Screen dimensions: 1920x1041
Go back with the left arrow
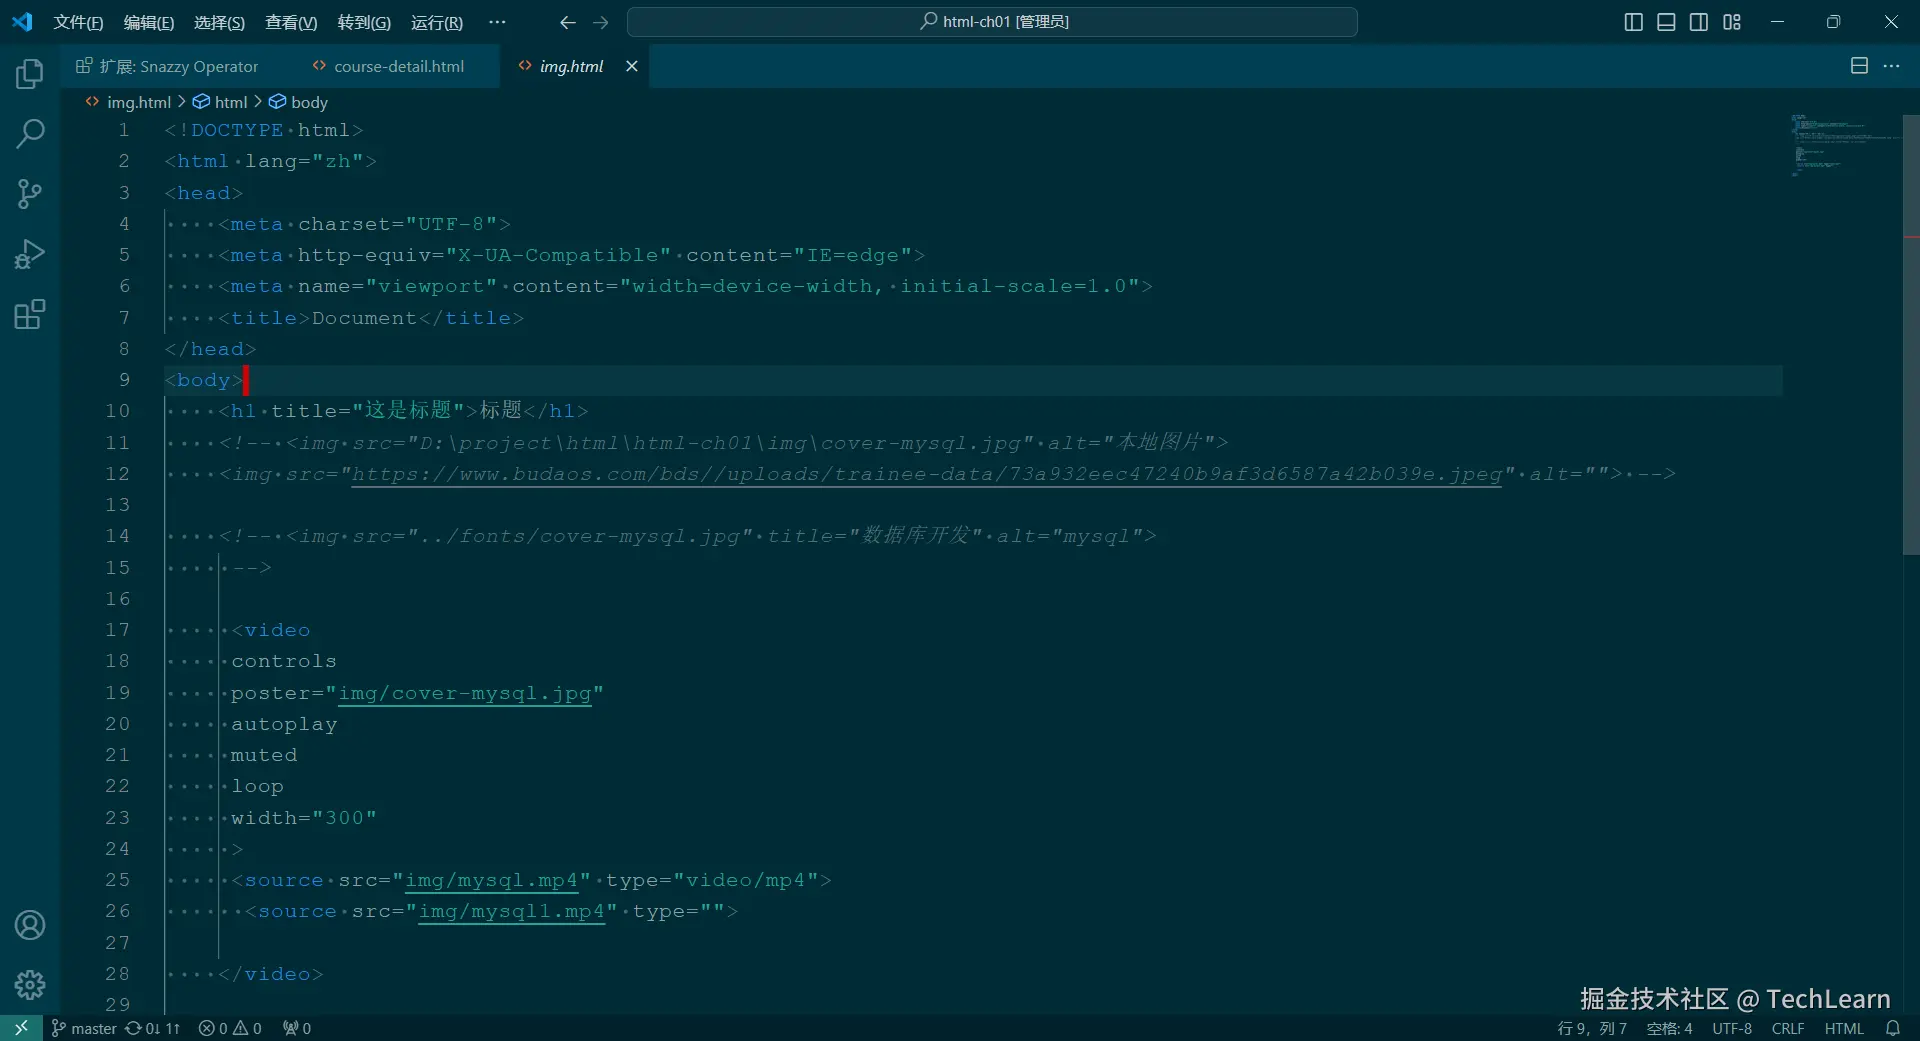[567, 22]
